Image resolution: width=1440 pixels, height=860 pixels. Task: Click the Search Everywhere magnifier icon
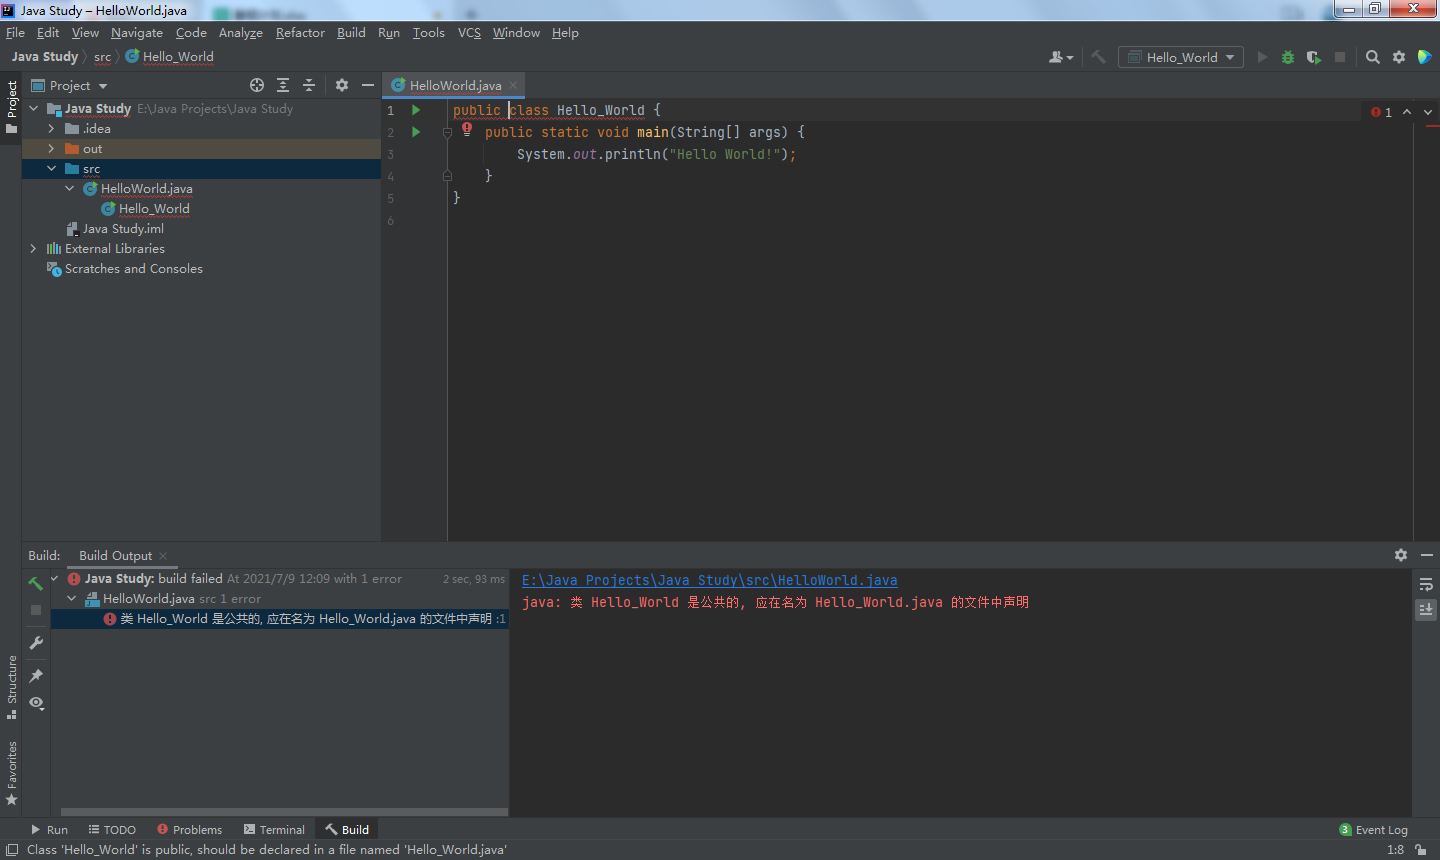click(1373, 58)
